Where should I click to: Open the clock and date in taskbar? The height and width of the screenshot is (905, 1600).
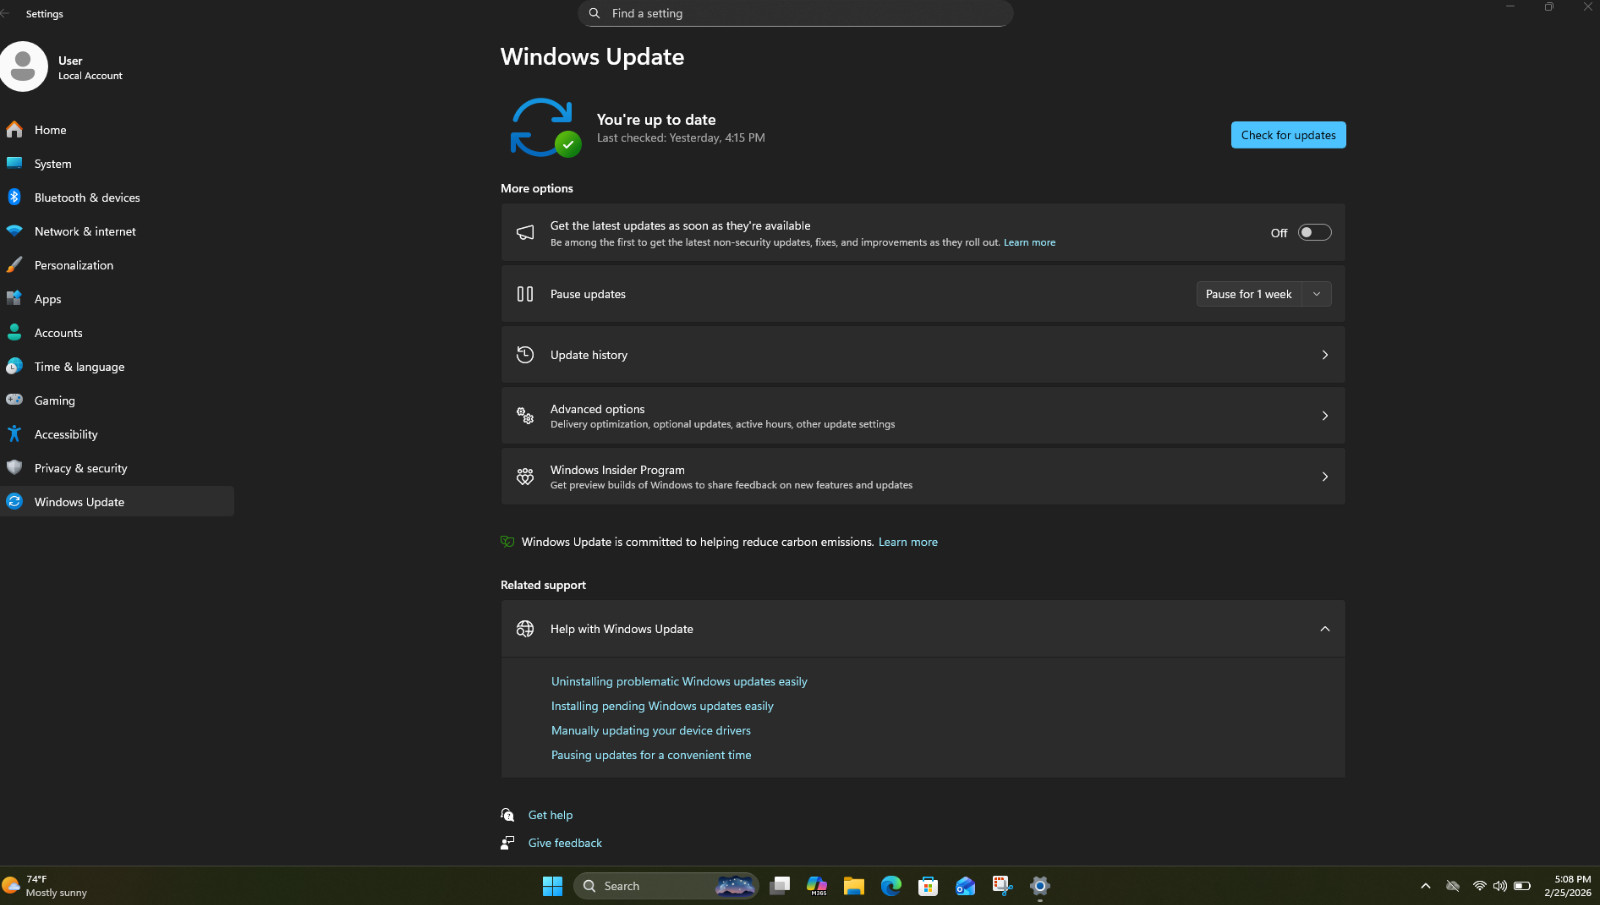click(1567, 886)
